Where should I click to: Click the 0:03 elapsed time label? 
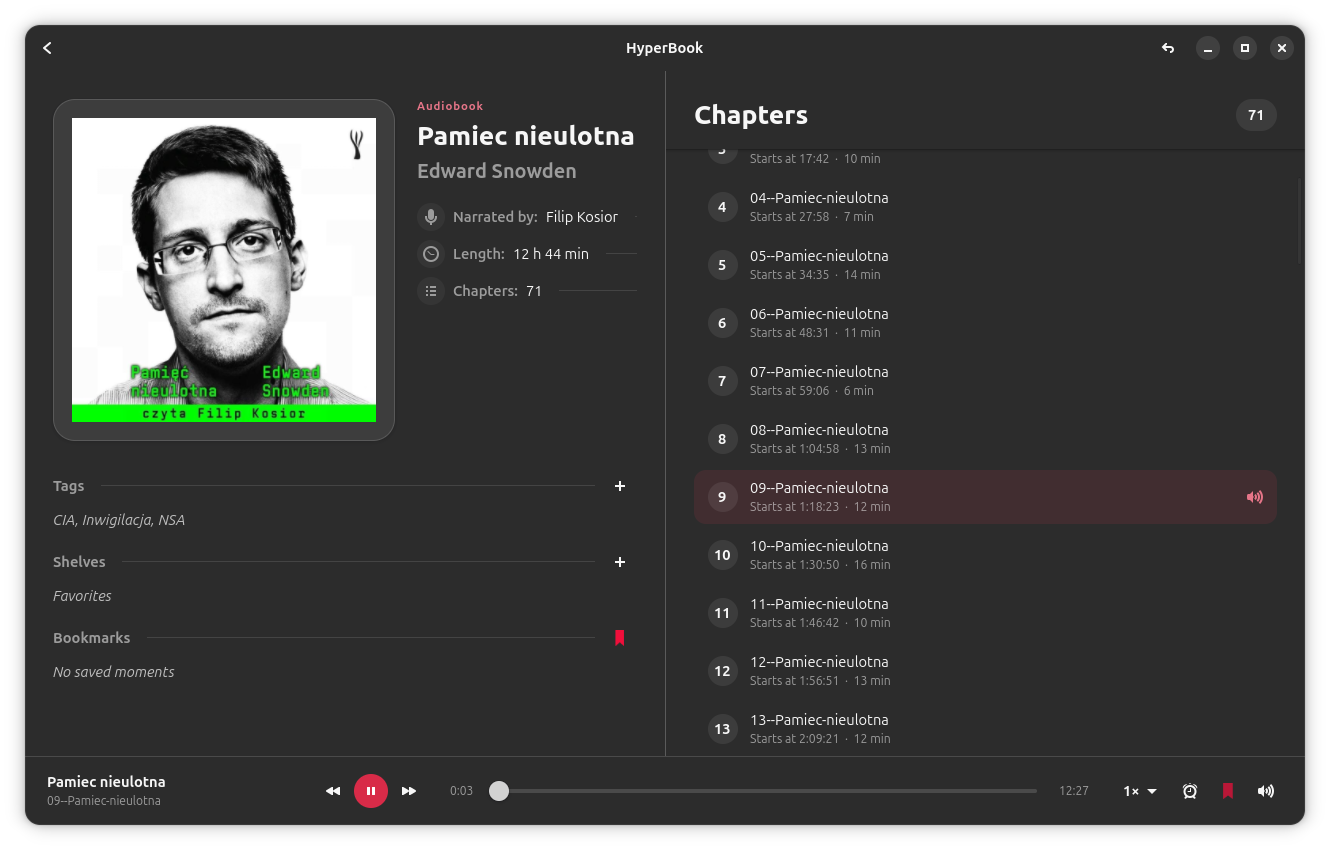click(461, 791)
